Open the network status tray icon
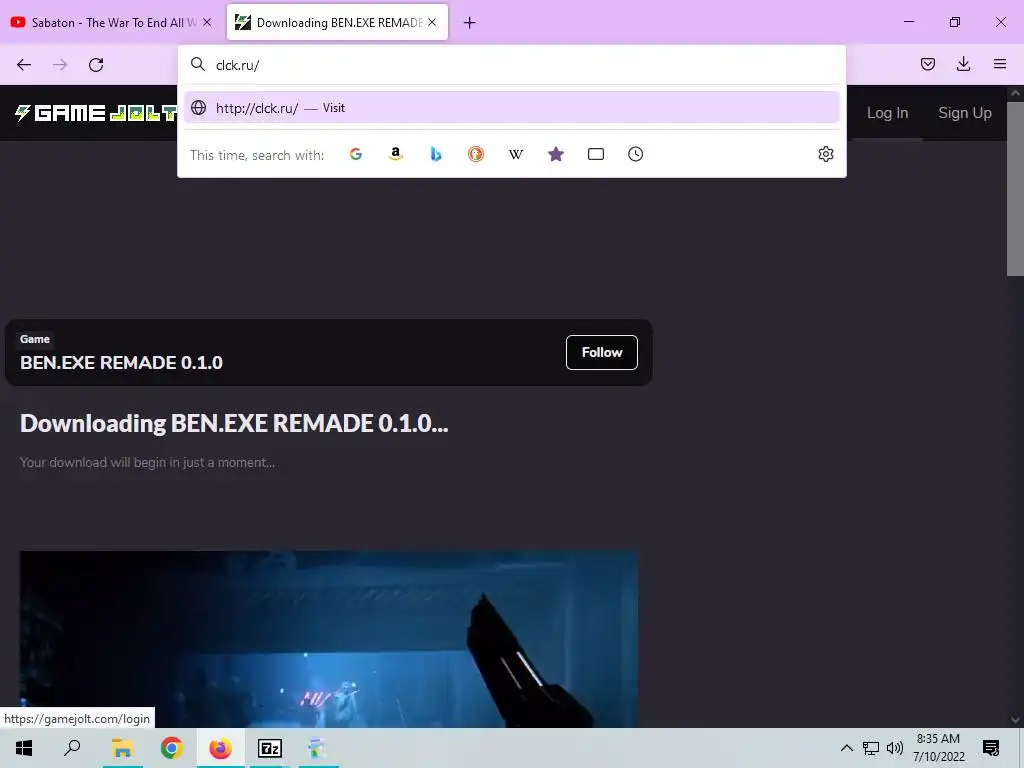This screenshot has height=768, width=1024. [871, 748]
